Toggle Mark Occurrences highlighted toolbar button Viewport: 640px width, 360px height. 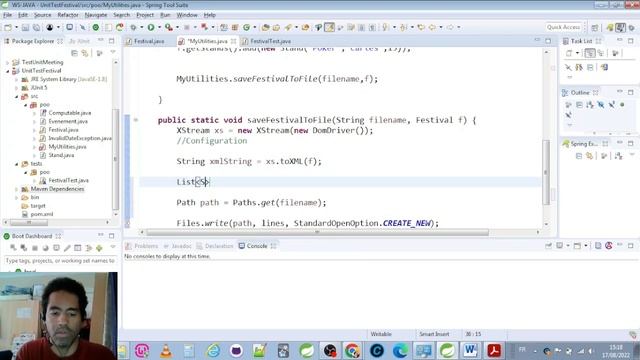pos(329,27)
